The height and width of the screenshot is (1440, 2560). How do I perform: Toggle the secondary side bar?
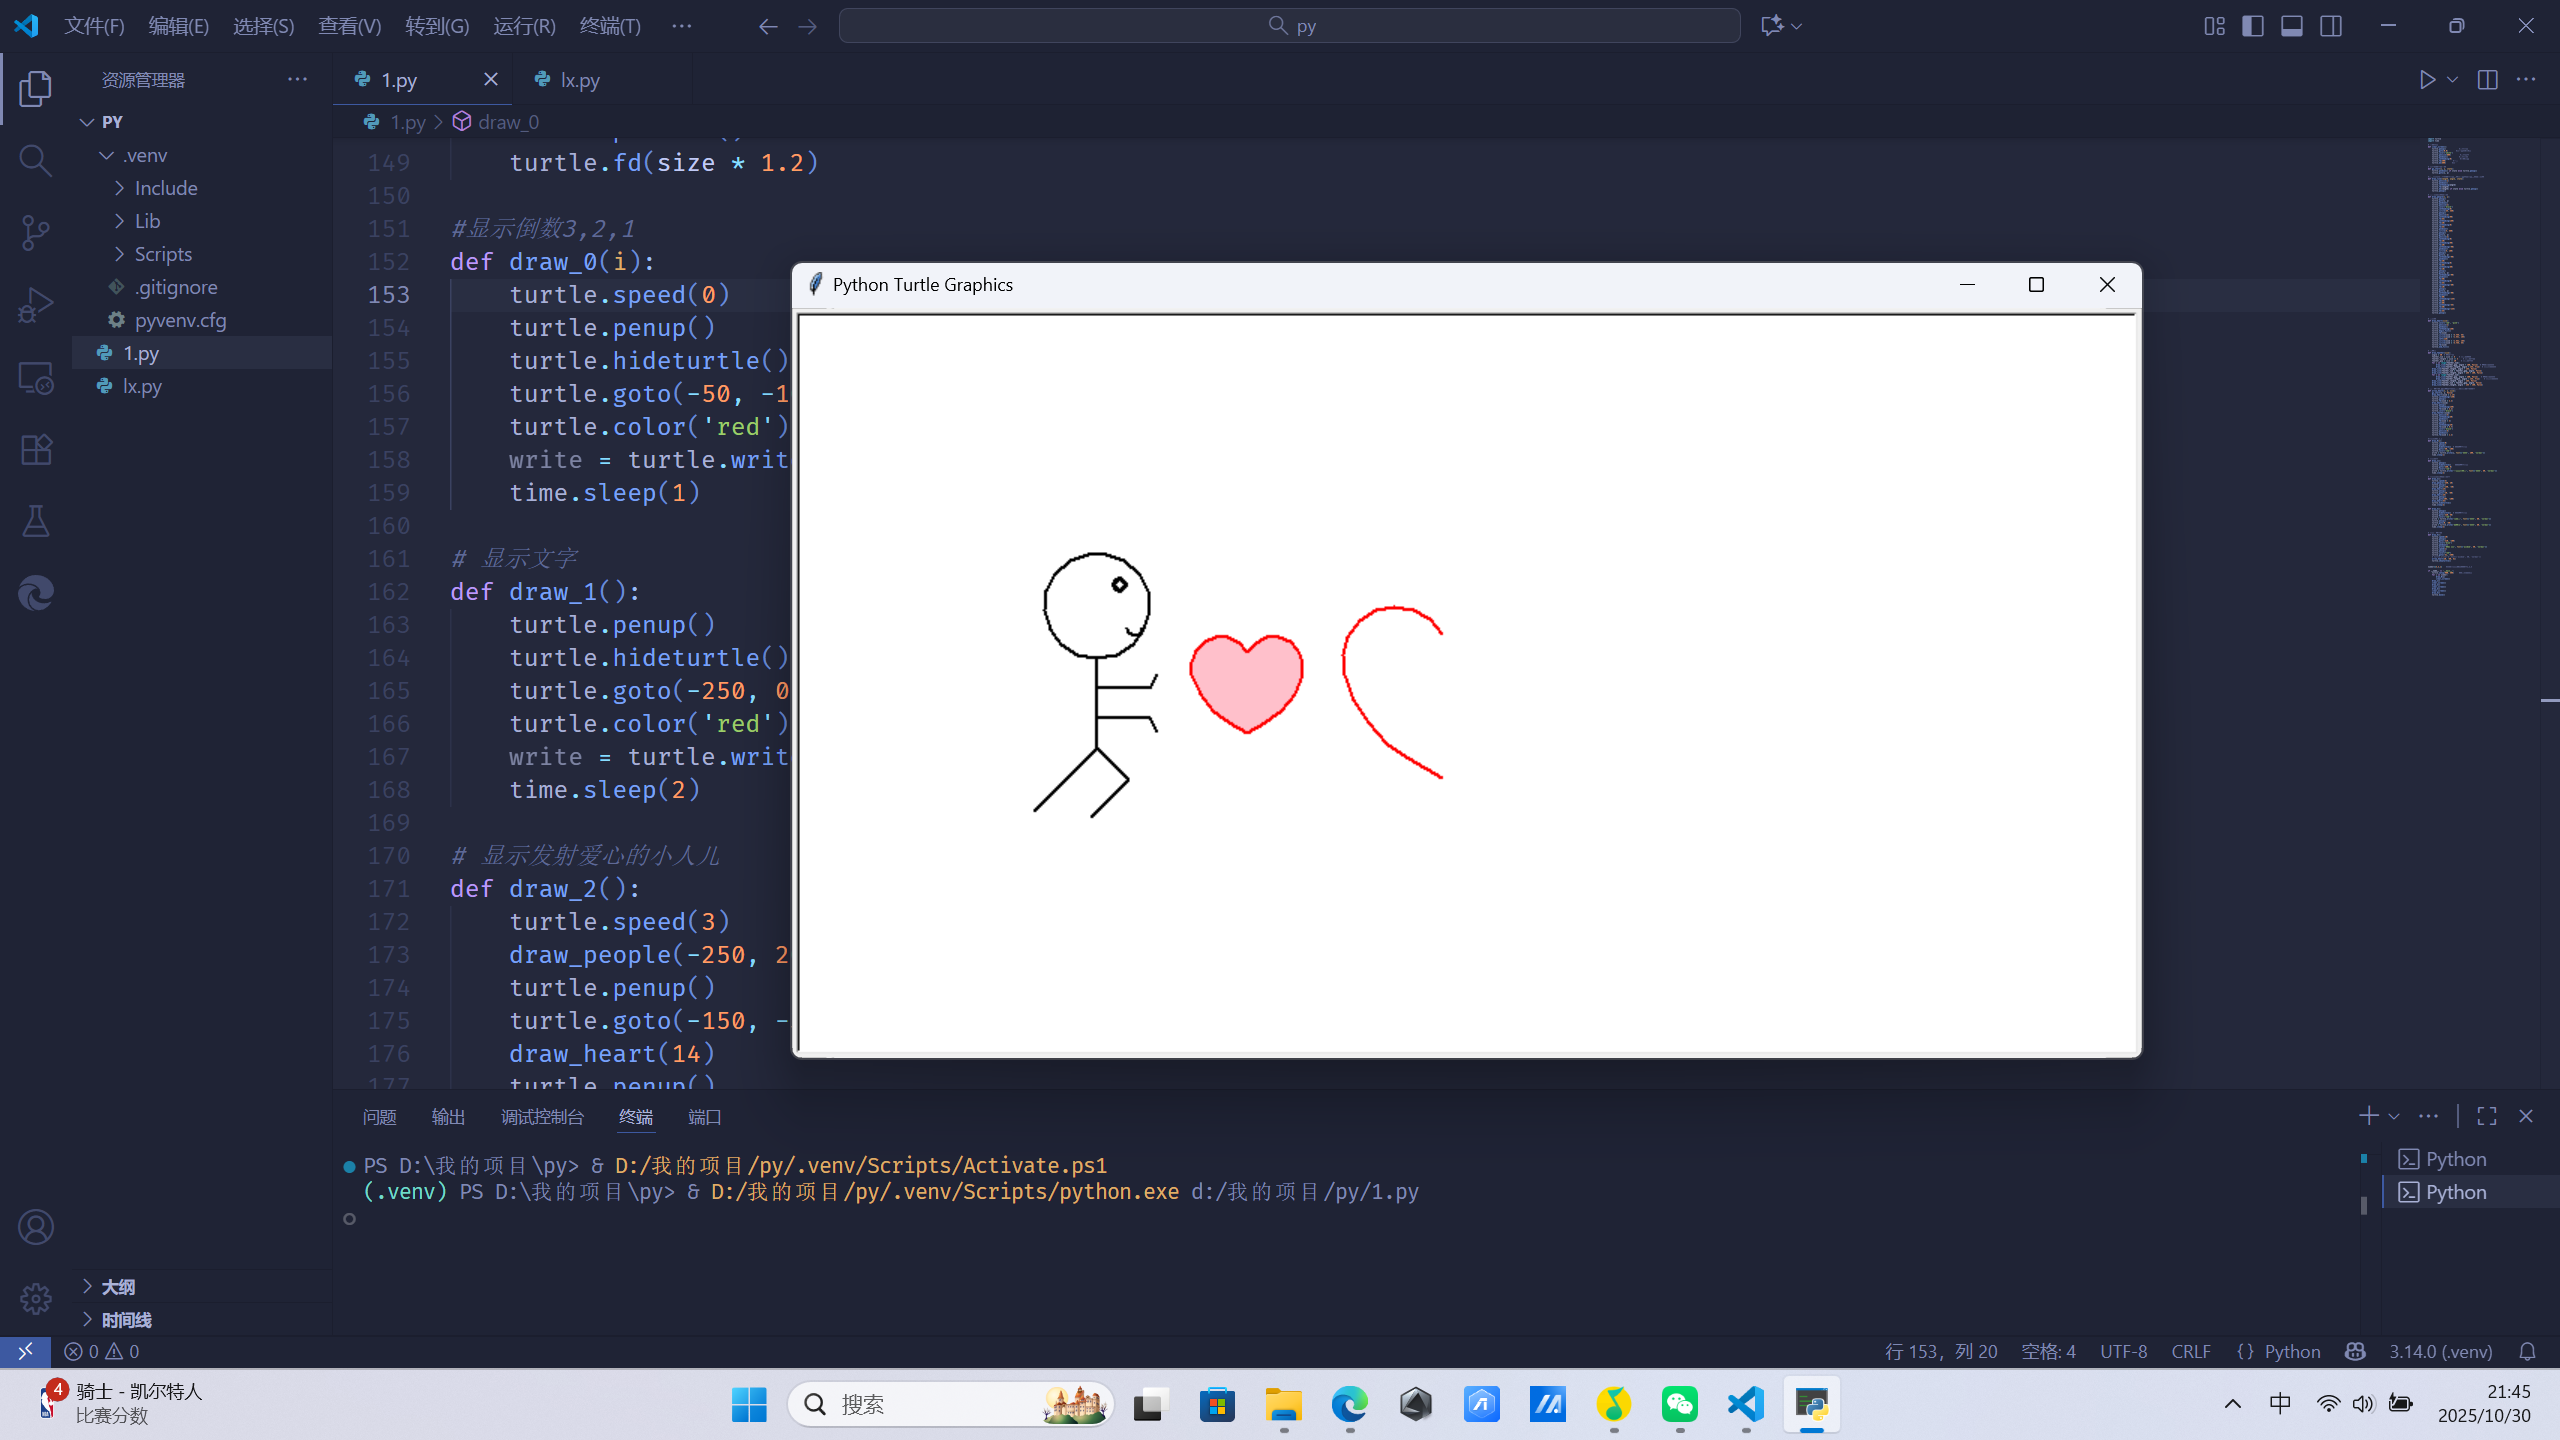tap(2331, 26)
